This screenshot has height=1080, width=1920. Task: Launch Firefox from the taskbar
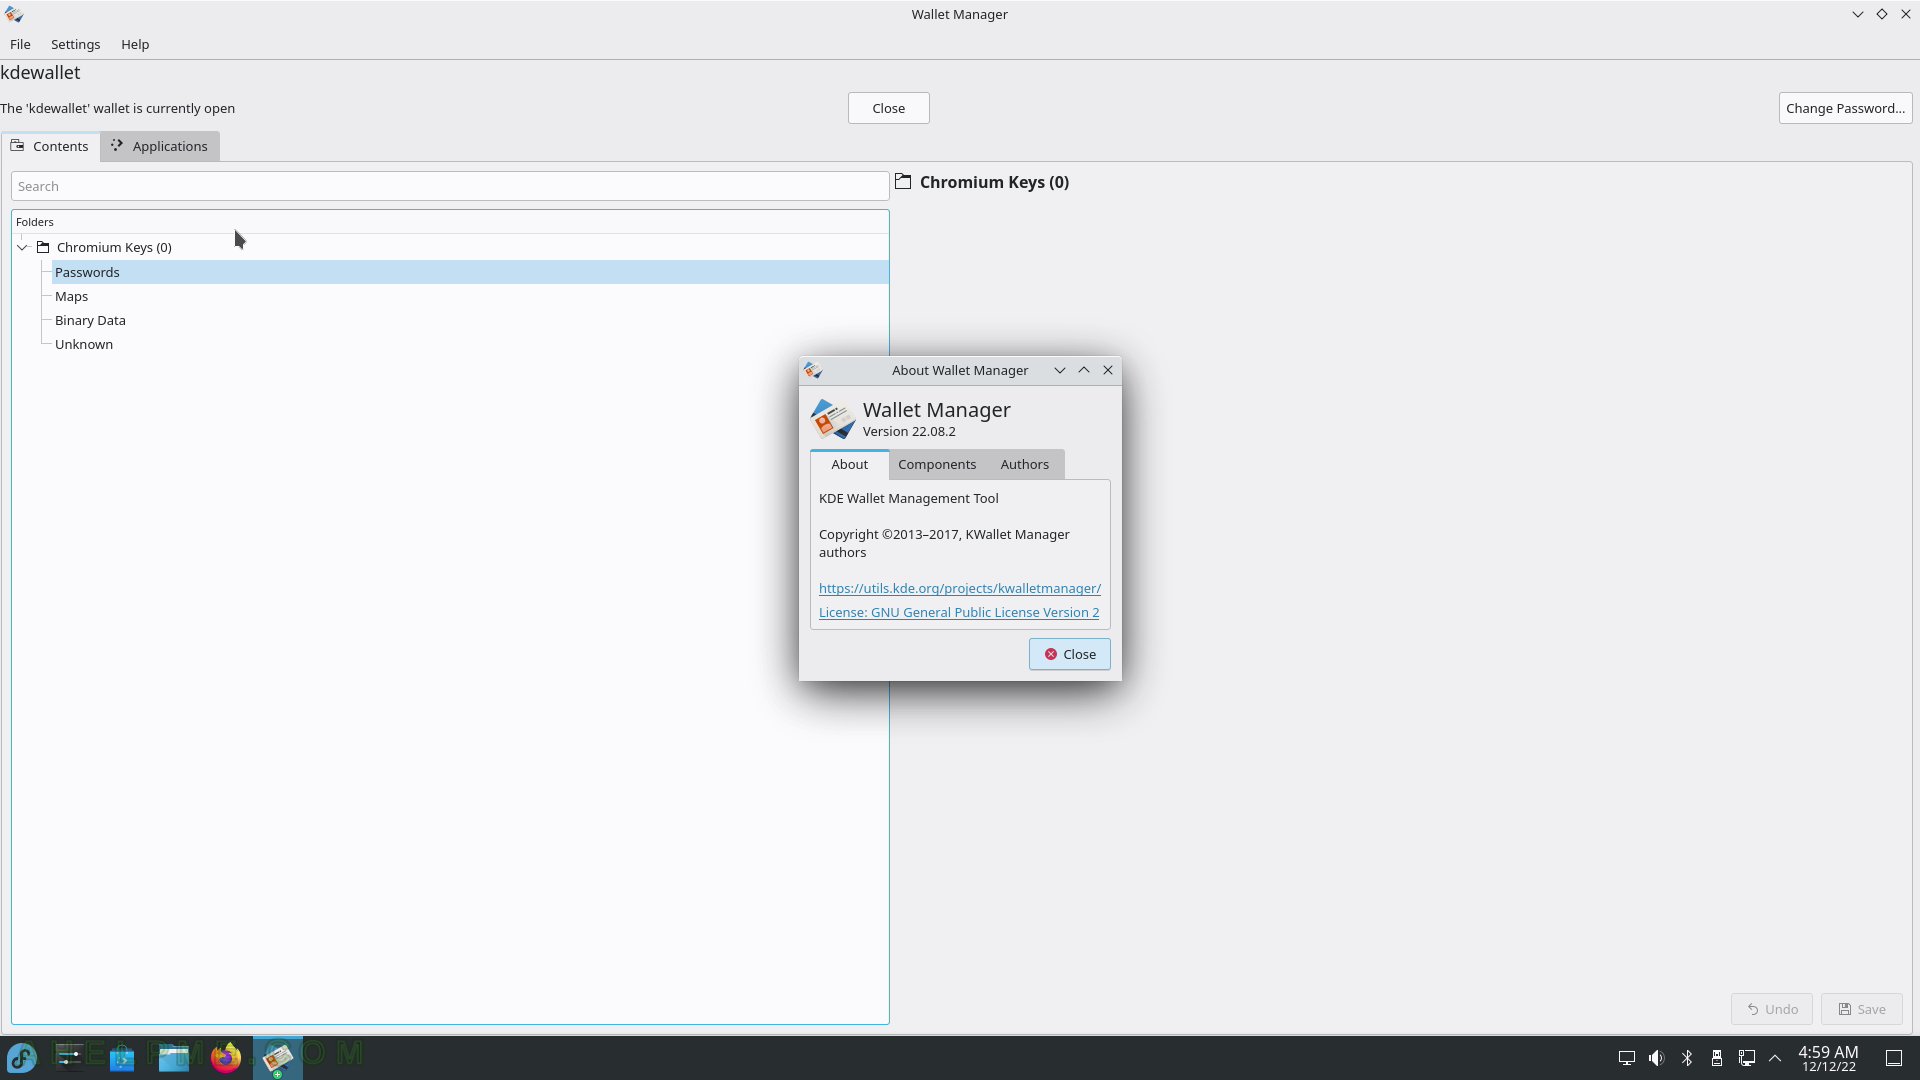pyautogui.click(x=226, y=1057)
